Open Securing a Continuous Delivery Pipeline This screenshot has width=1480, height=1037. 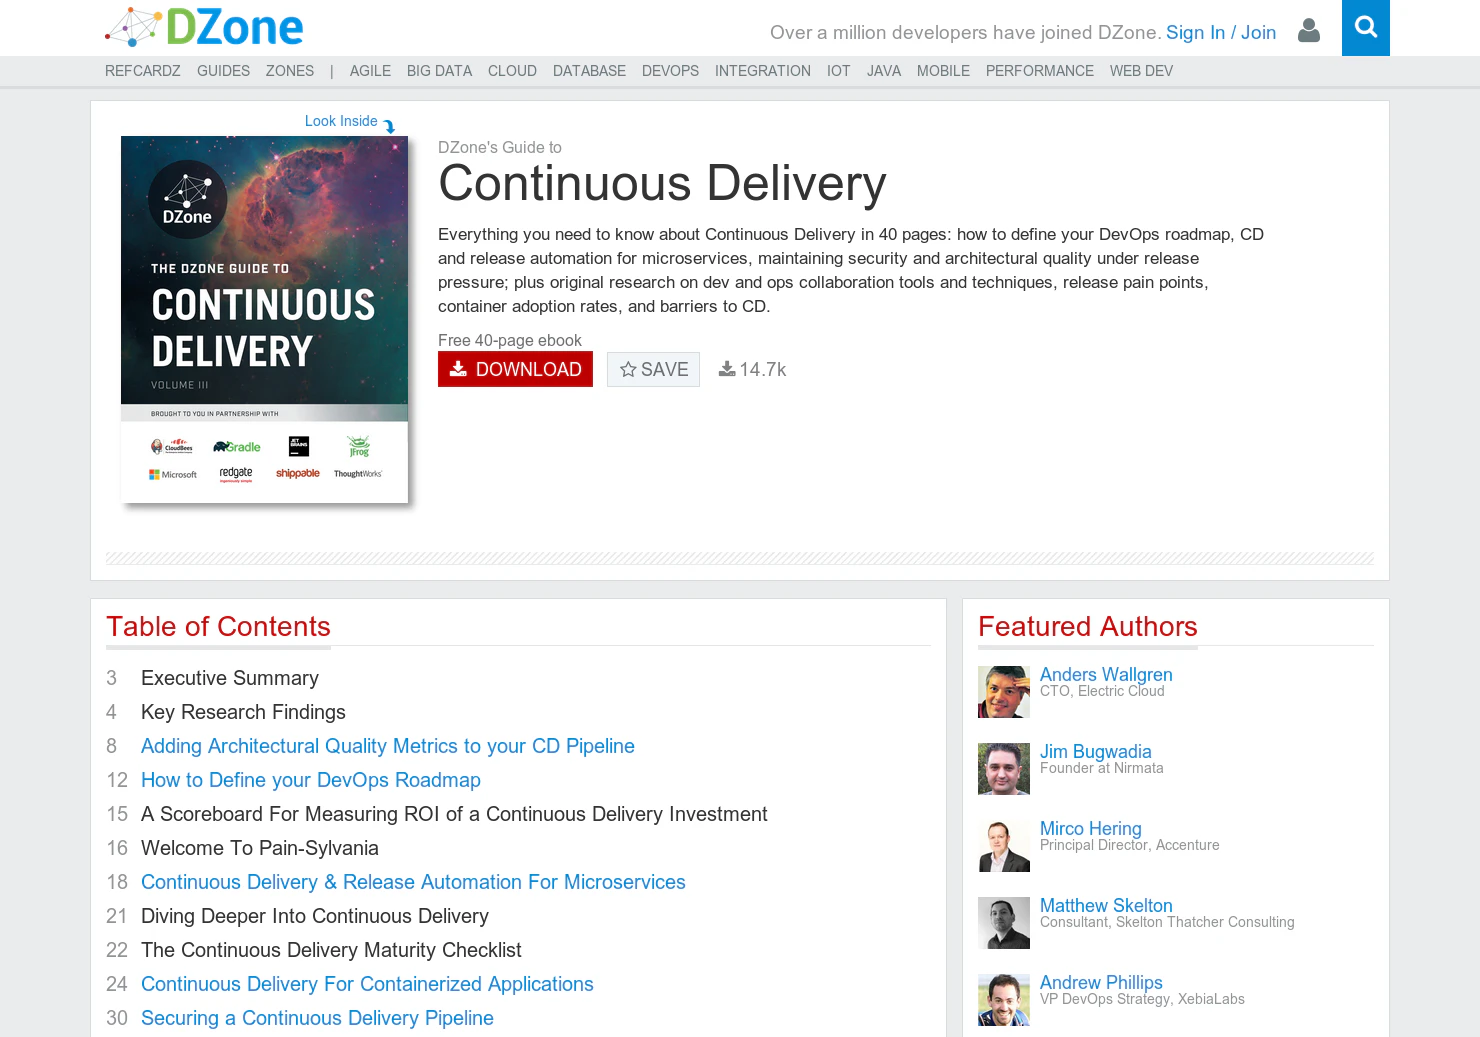317,1018
